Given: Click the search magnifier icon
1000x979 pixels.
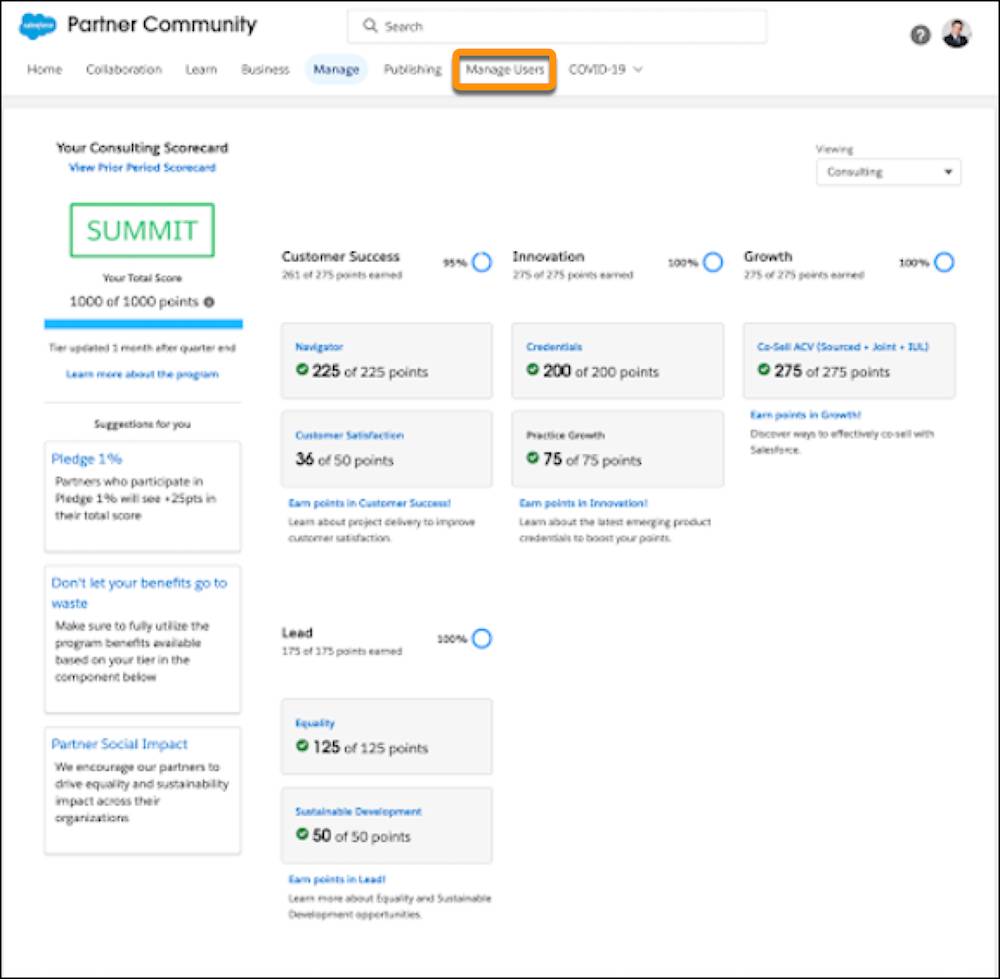Looking at the screenshot, I should tap(370, 26).
